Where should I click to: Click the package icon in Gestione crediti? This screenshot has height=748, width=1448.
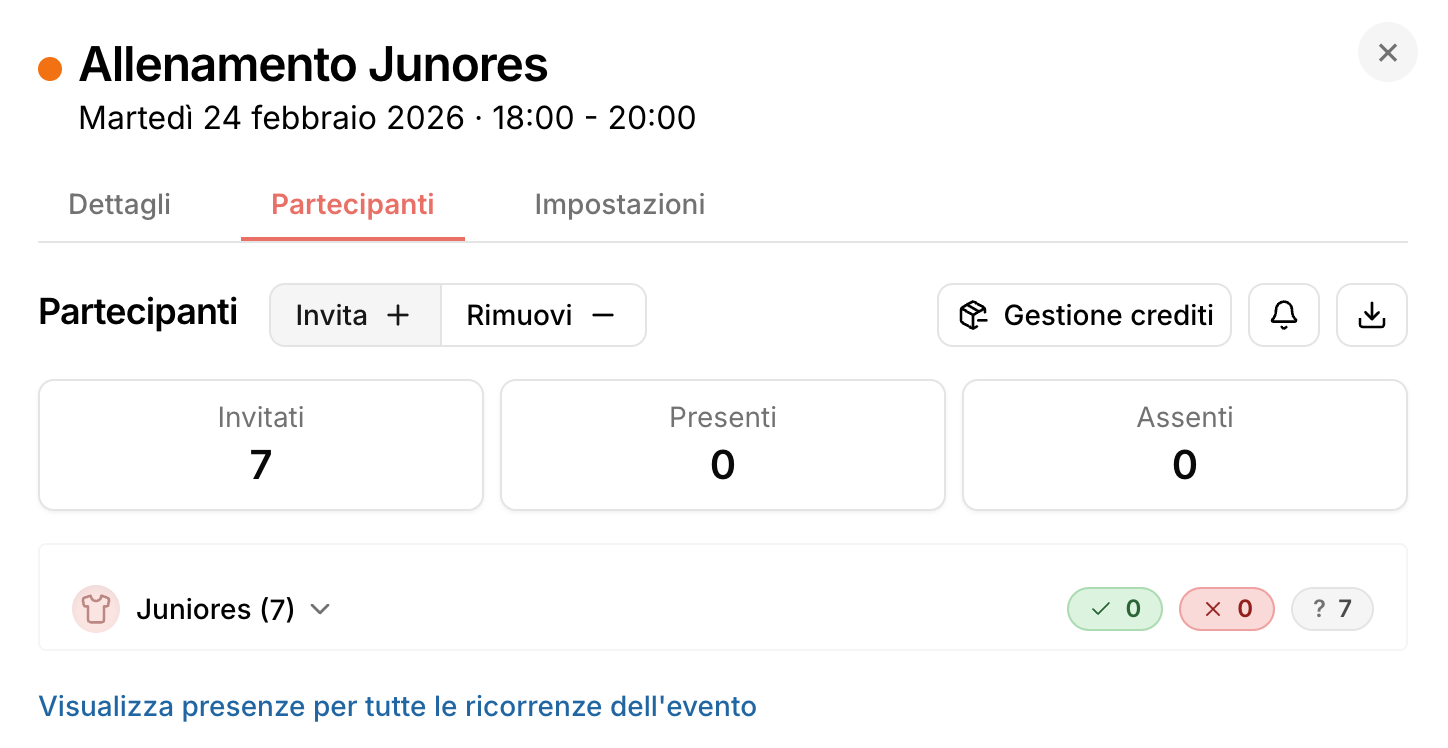(x=973, y=316)
